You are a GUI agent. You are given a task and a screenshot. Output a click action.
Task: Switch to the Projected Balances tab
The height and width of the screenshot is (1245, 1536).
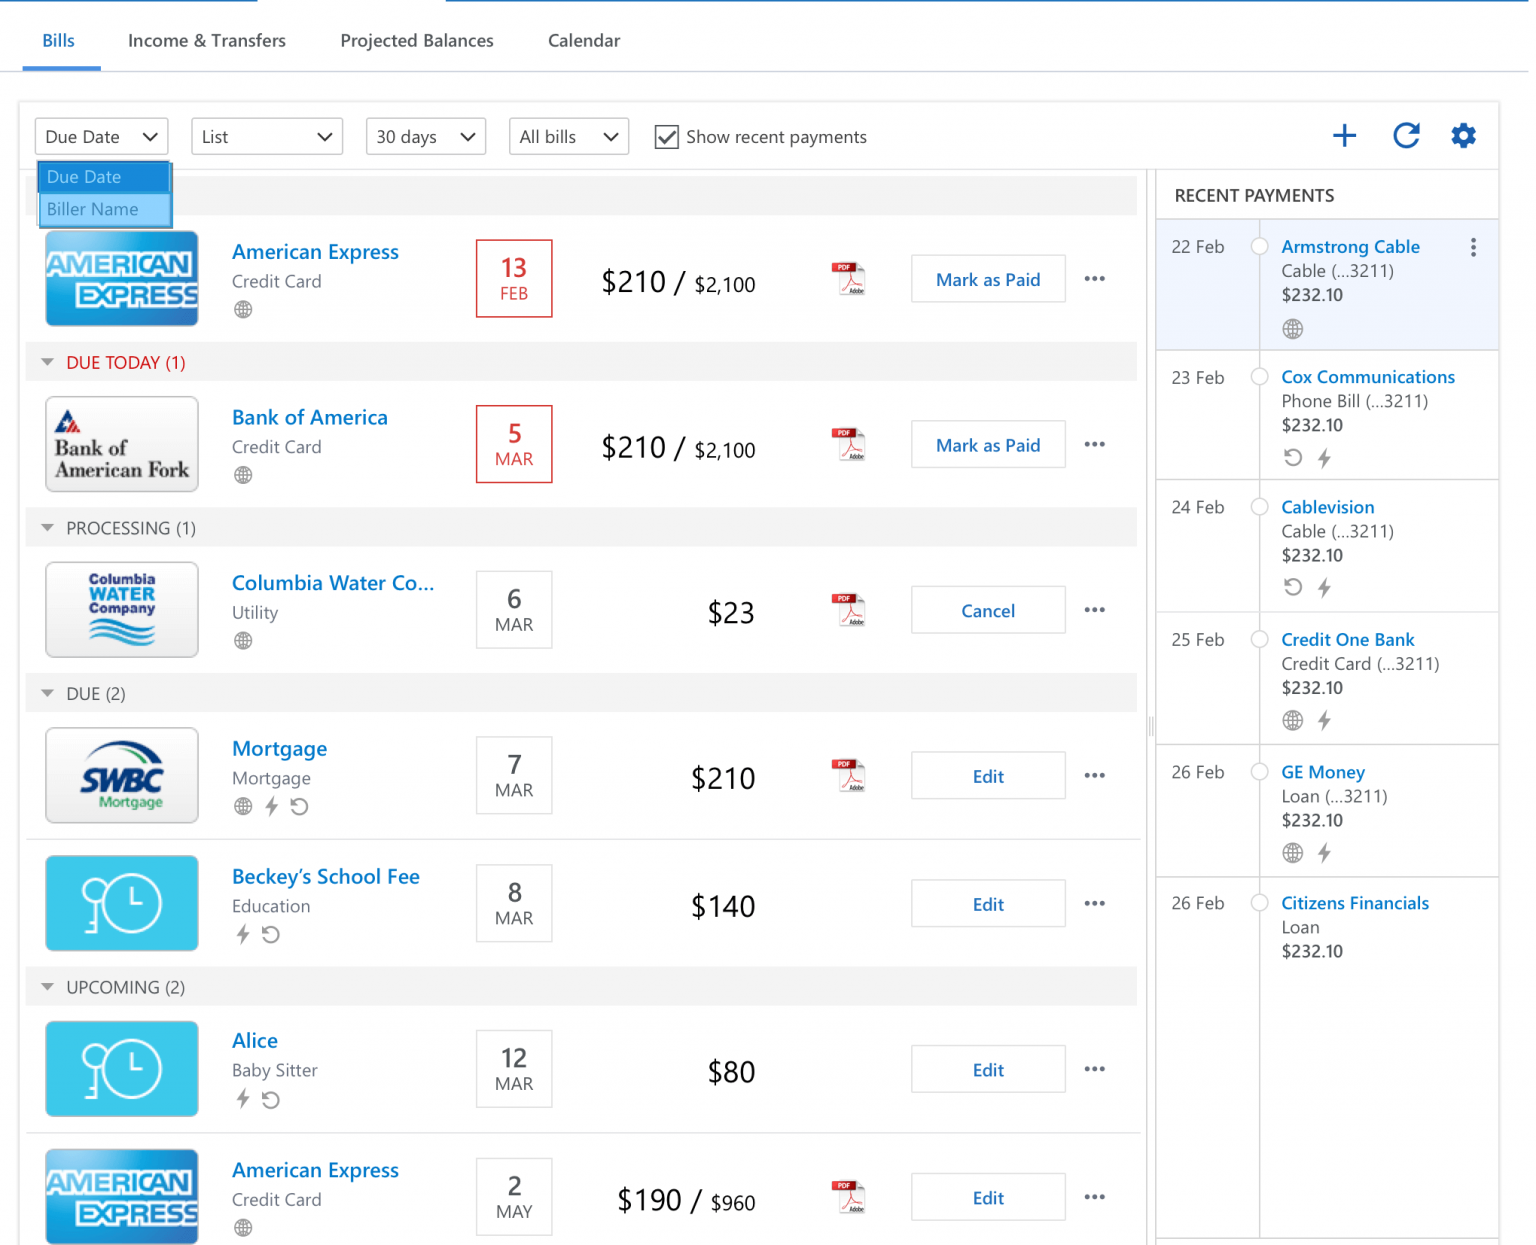pos(417,40)
